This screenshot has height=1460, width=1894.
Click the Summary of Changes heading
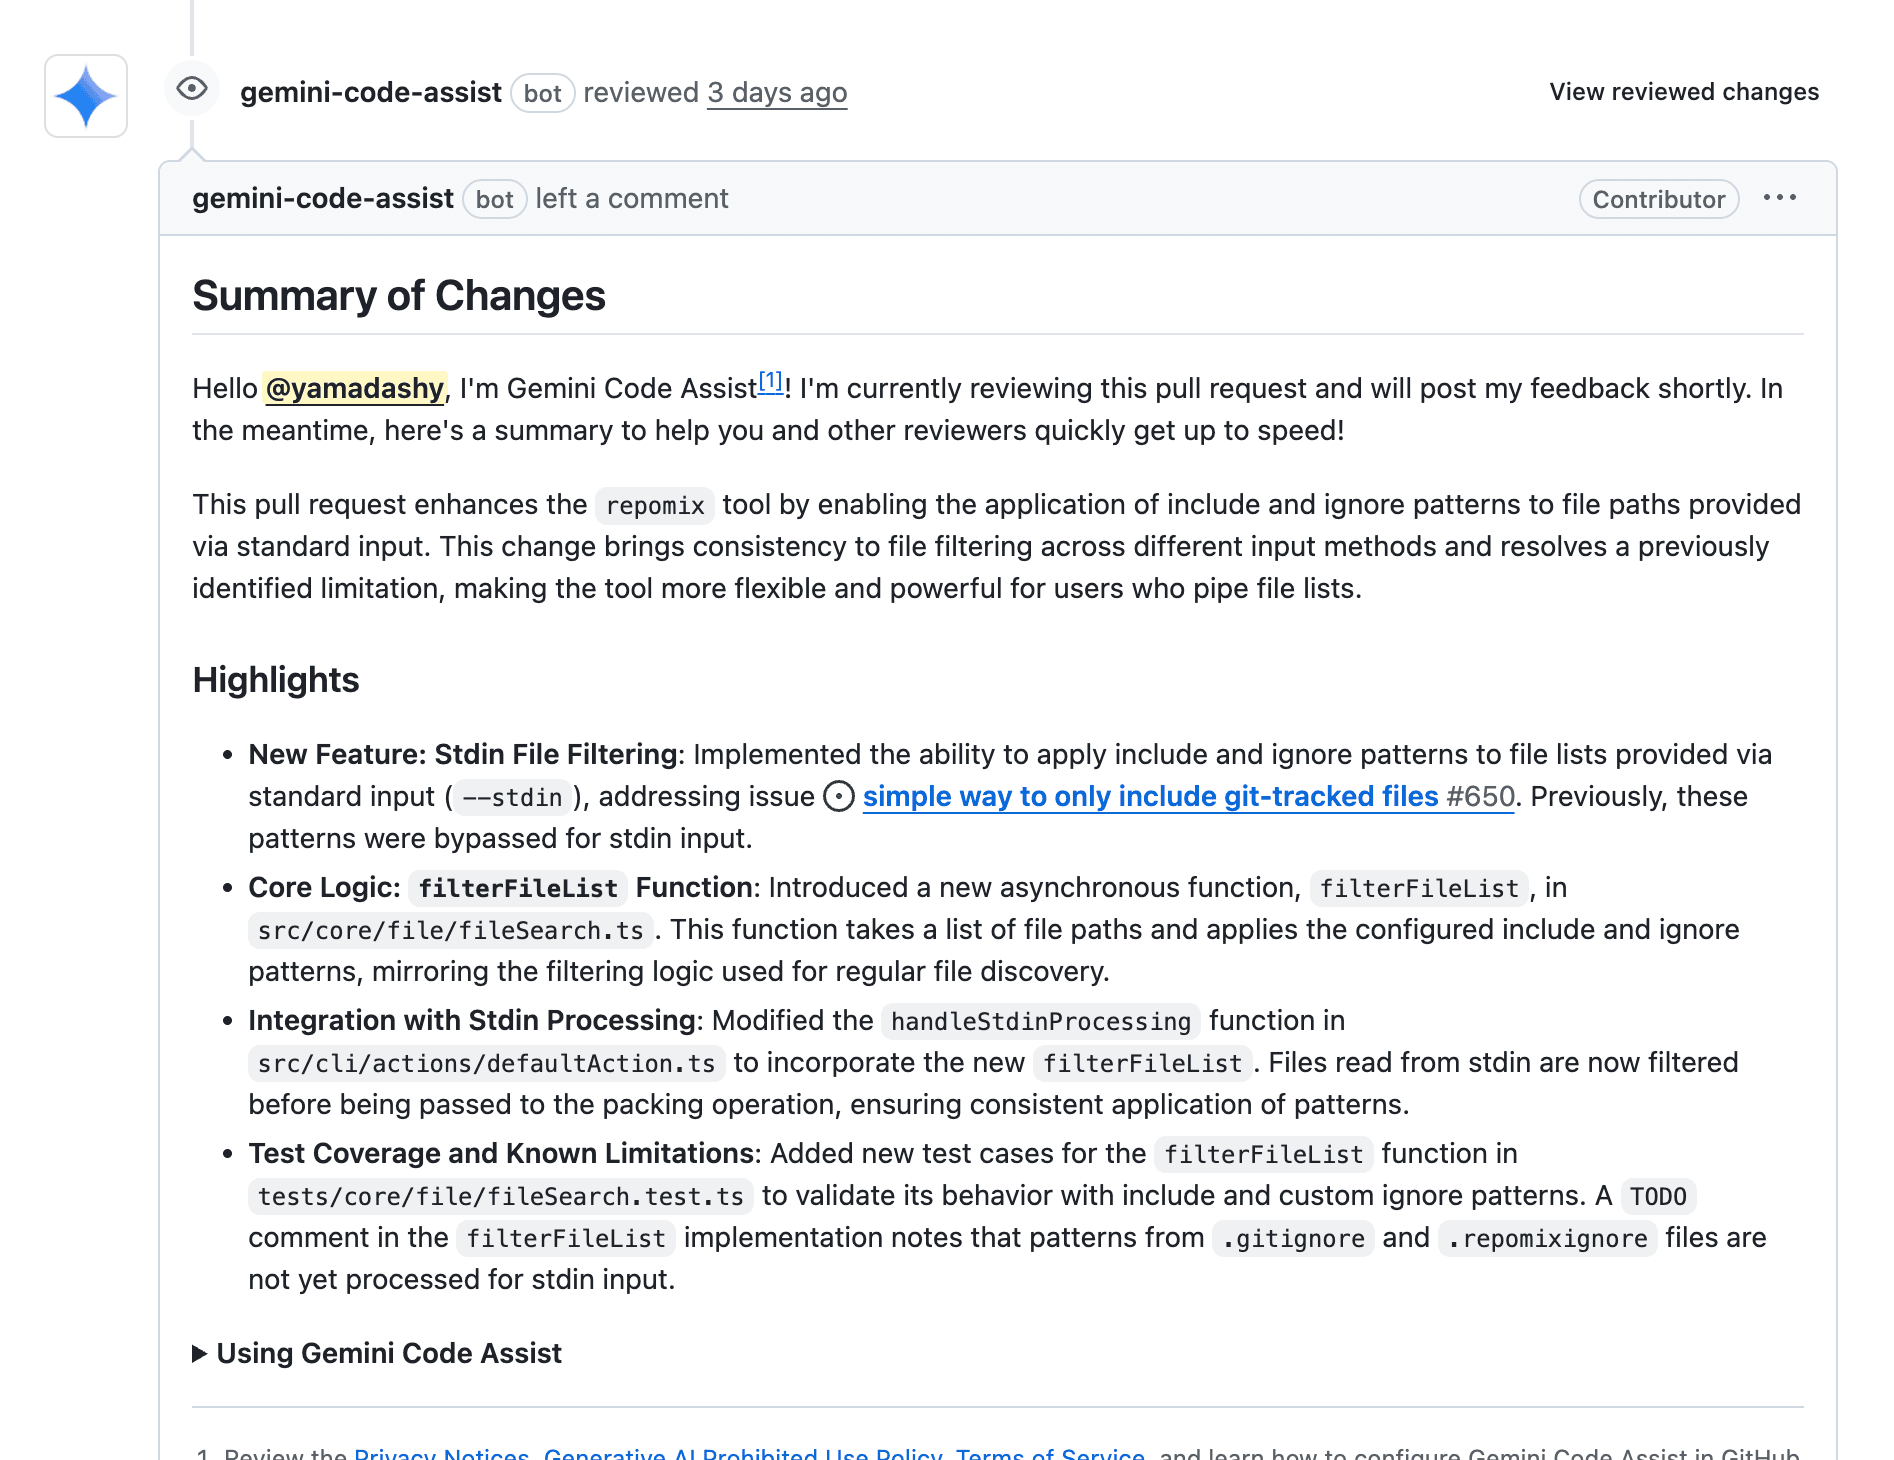[x=399, y=296]
